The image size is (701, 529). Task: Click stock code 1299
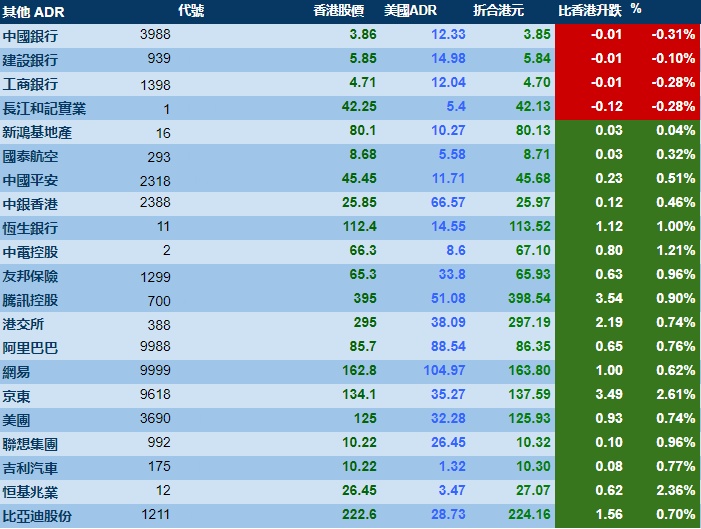pos(155,277)
